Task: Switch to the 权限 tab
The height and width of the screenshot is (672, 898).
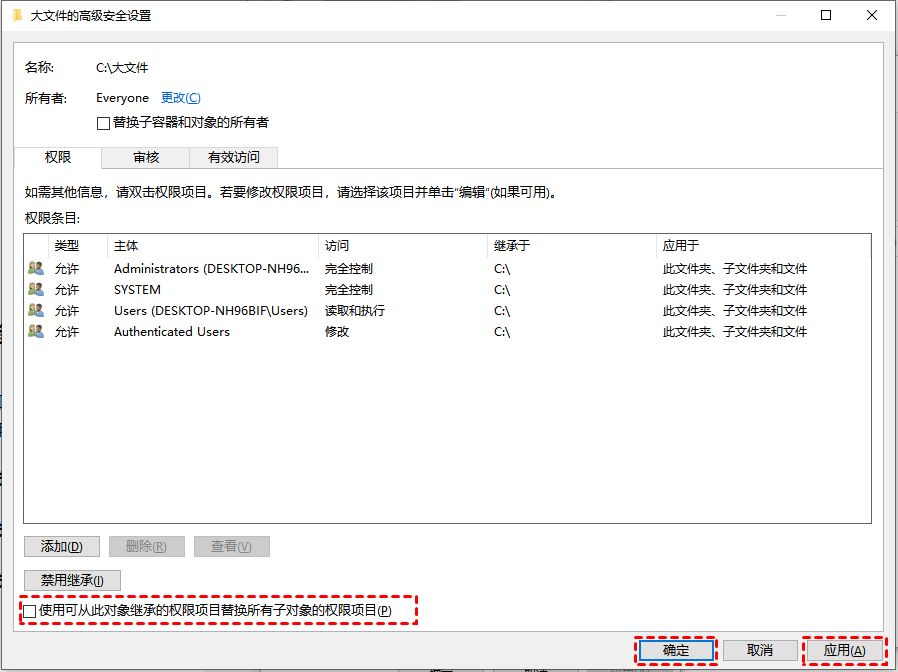Action: click(x=58, y=157)
